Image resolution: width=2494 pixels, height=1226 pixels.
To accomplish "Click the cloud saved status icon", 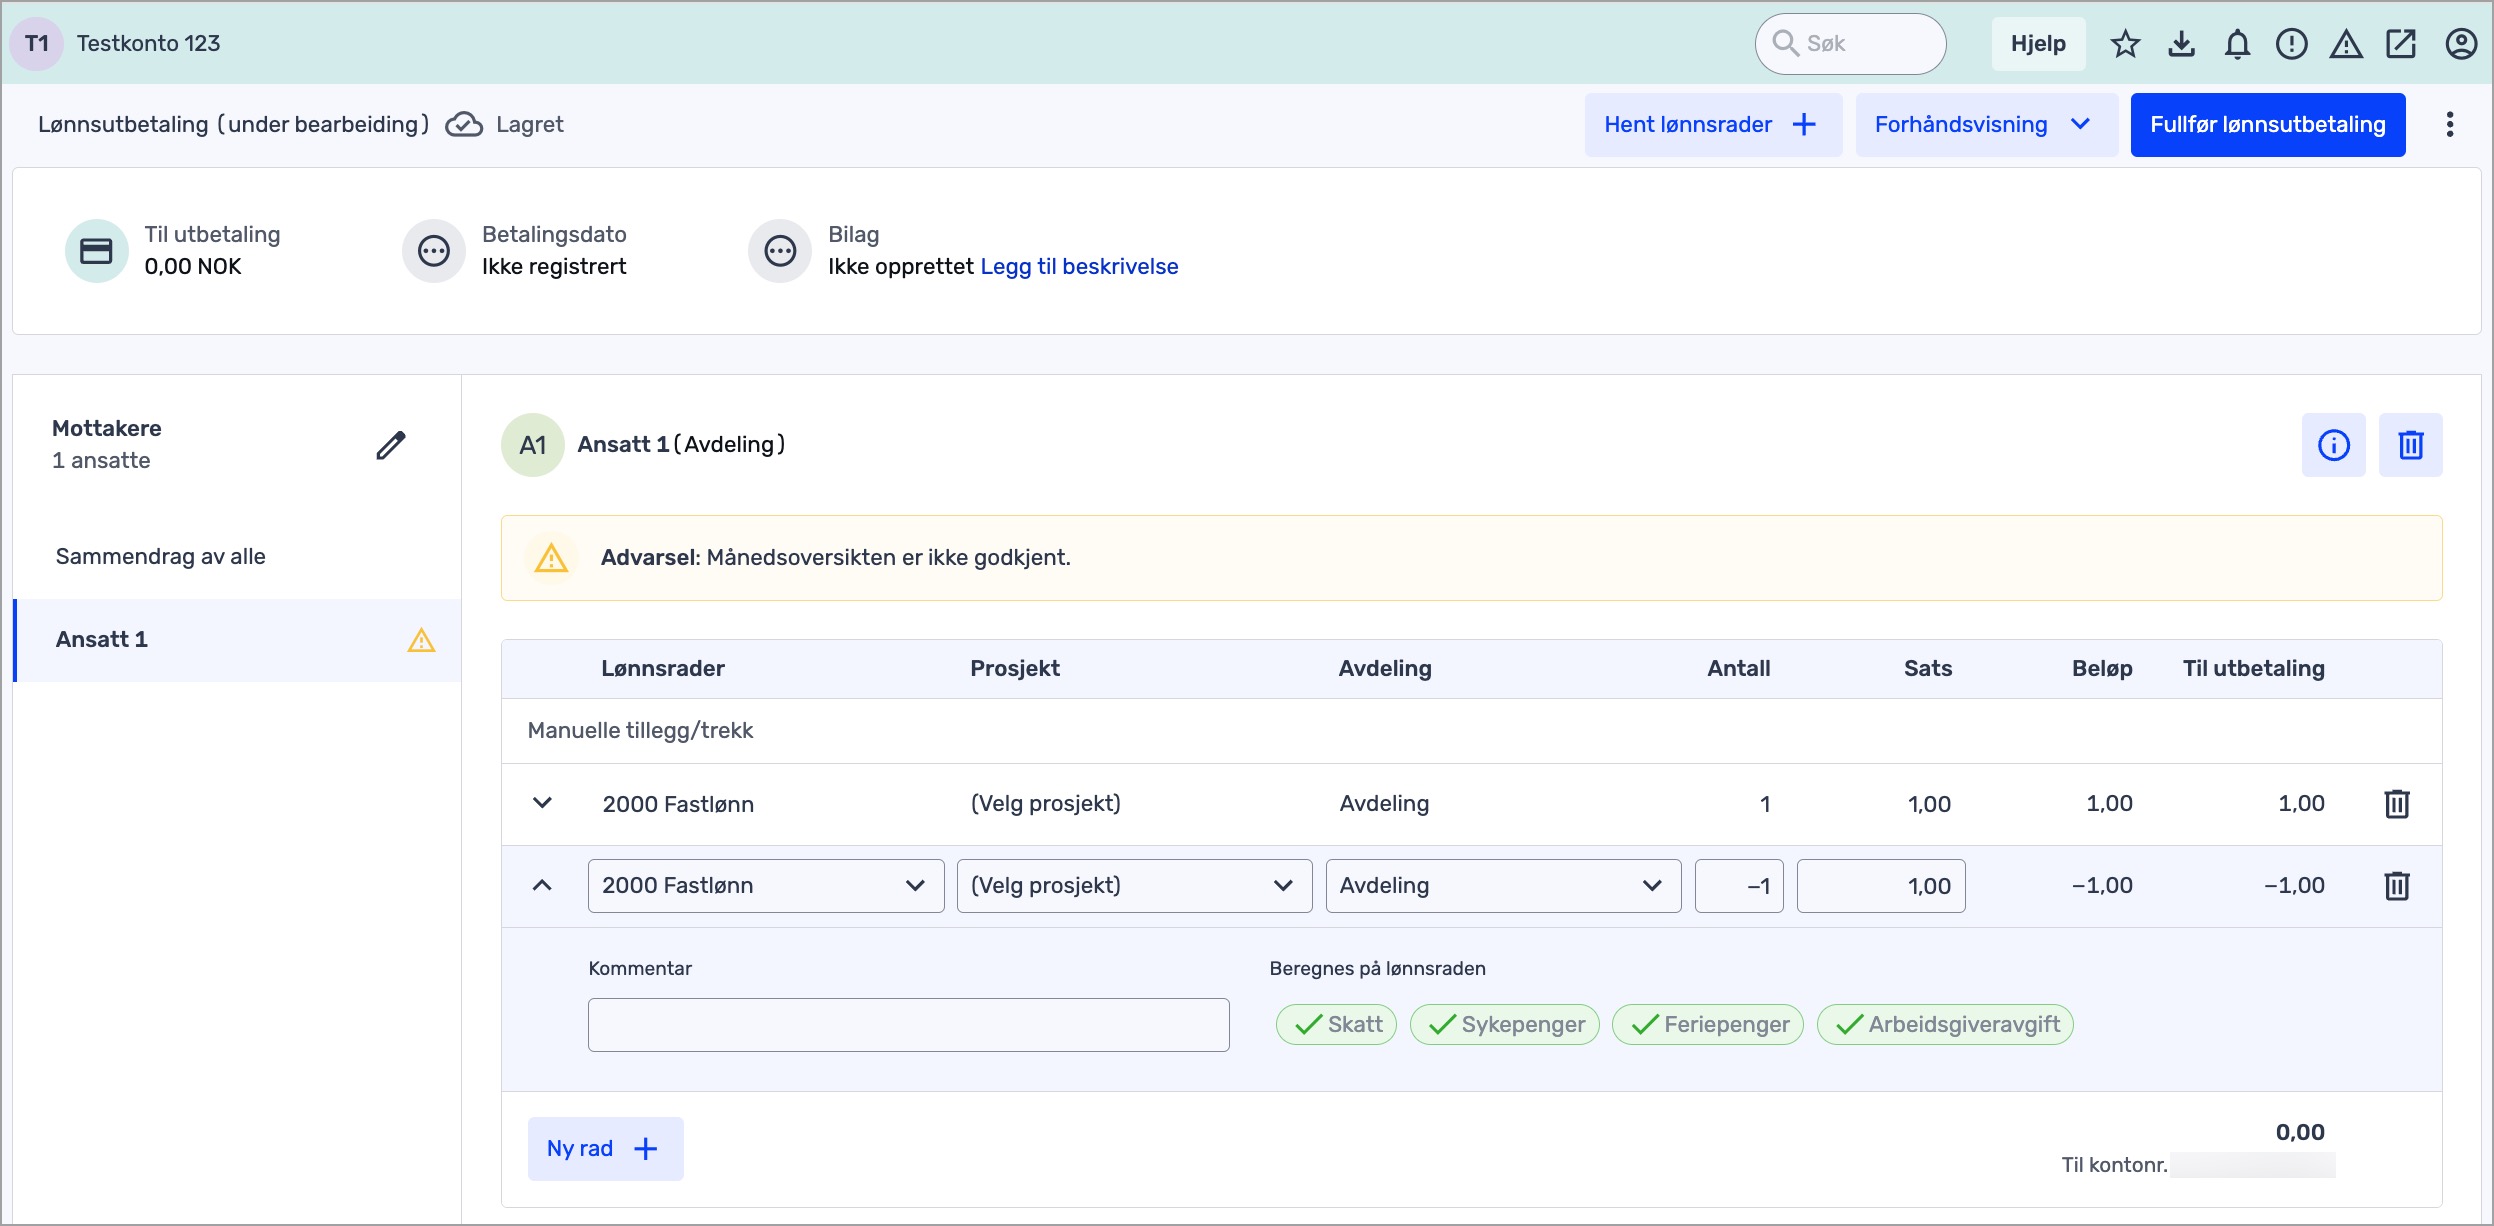I will (x=464, y=124).
